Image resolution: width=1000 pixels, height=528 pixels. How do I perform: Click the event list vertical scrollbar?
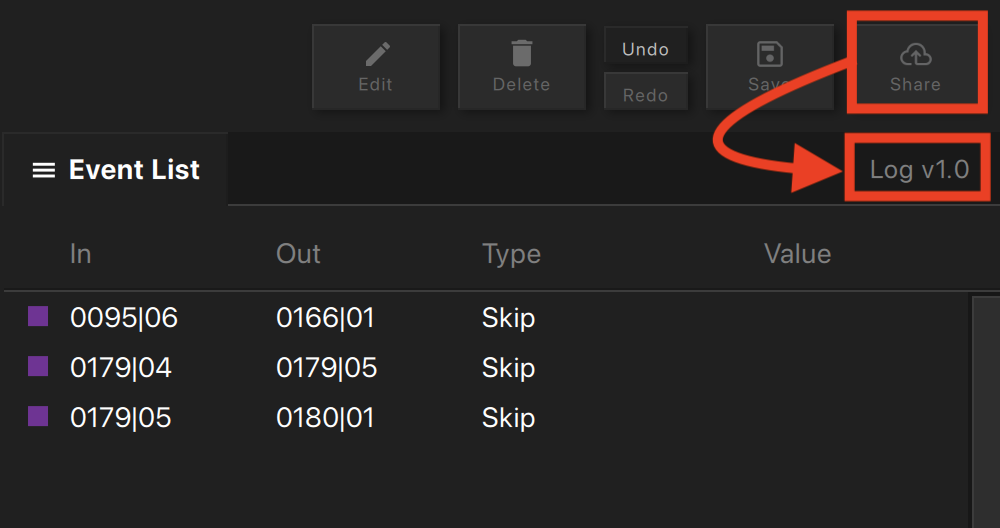click(985, 411)
